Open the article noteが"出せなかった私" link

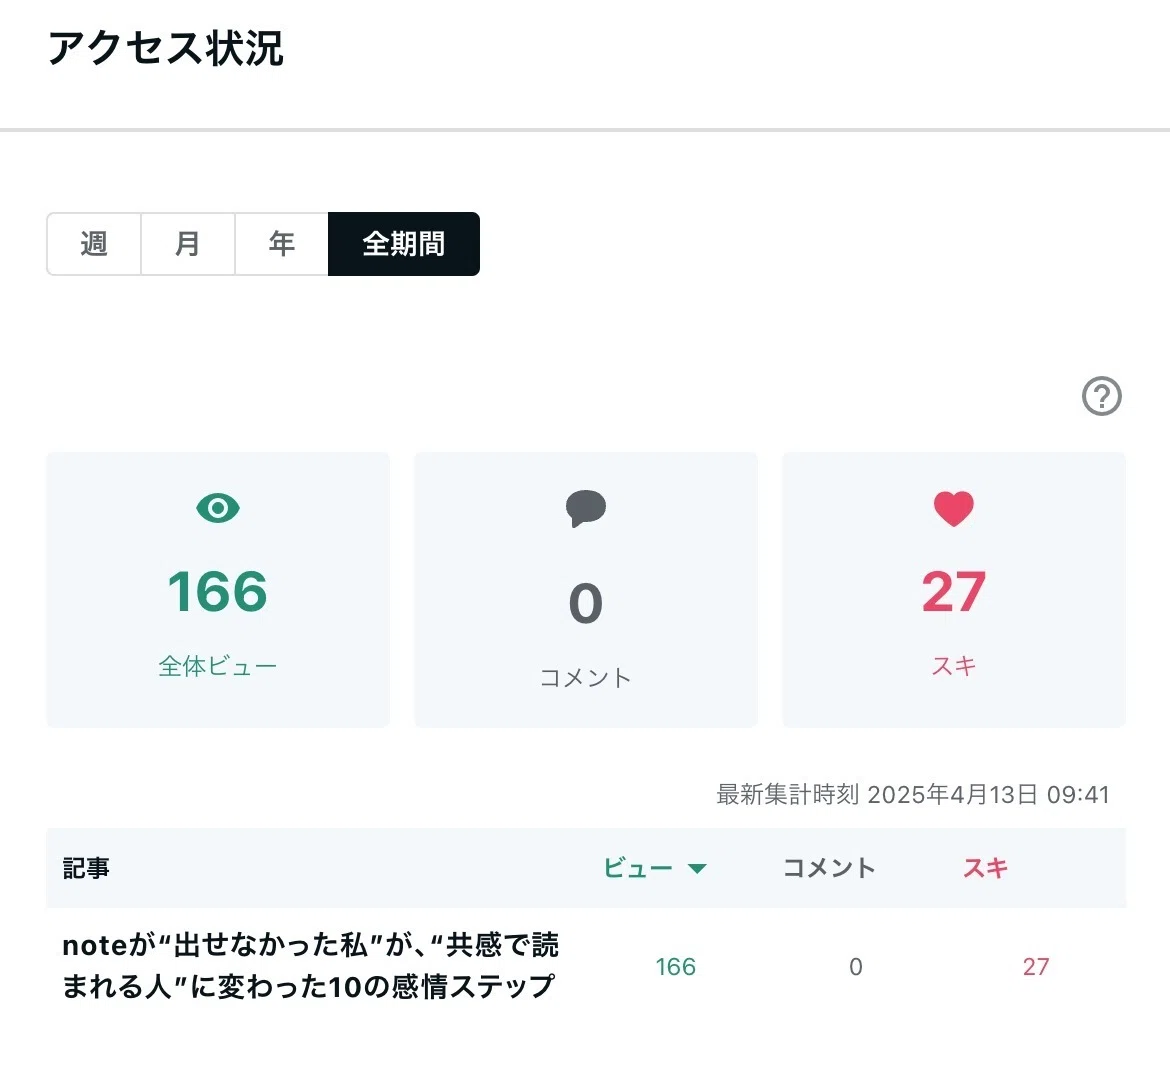(310, 966)
